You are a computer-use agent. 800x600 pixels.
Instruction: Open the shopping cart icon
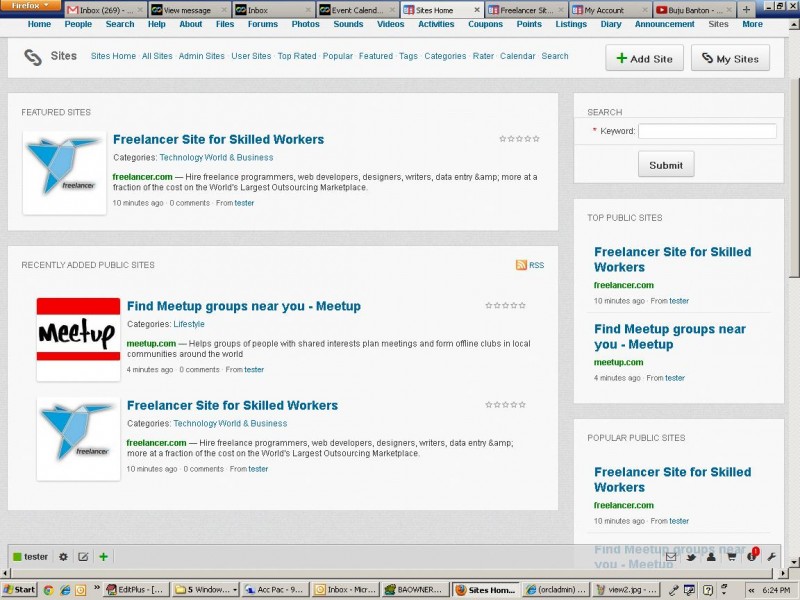pos(731,557)
